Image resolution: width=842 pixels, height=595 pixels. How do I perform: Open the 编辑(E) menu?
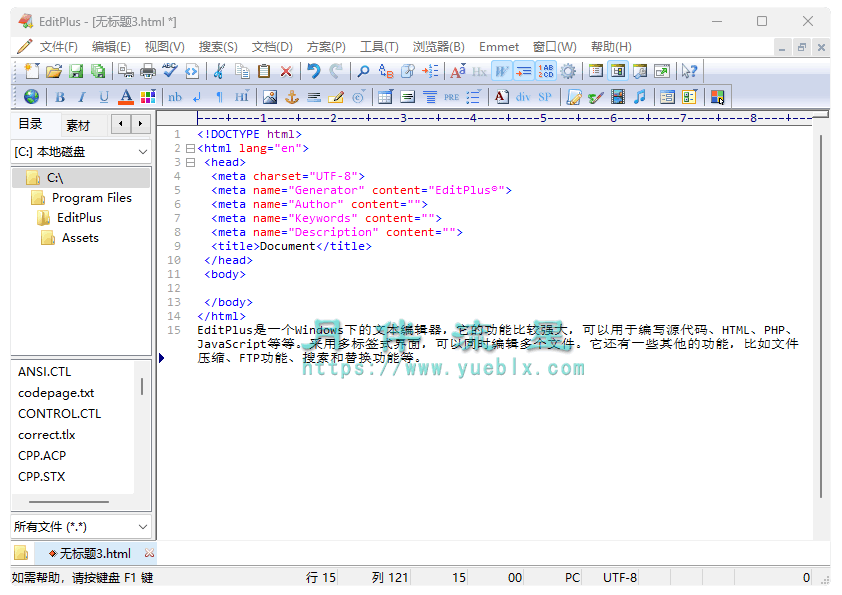coord(111,47)
